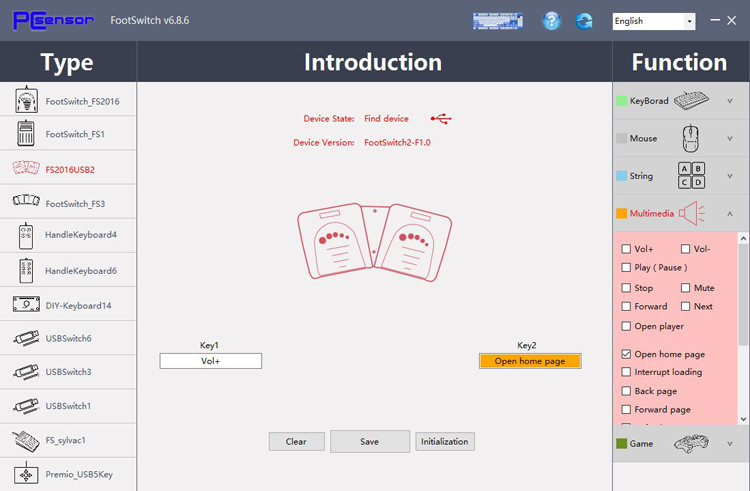Check the Play ( Pause ) option
The image size is (750, 491).
626,267
